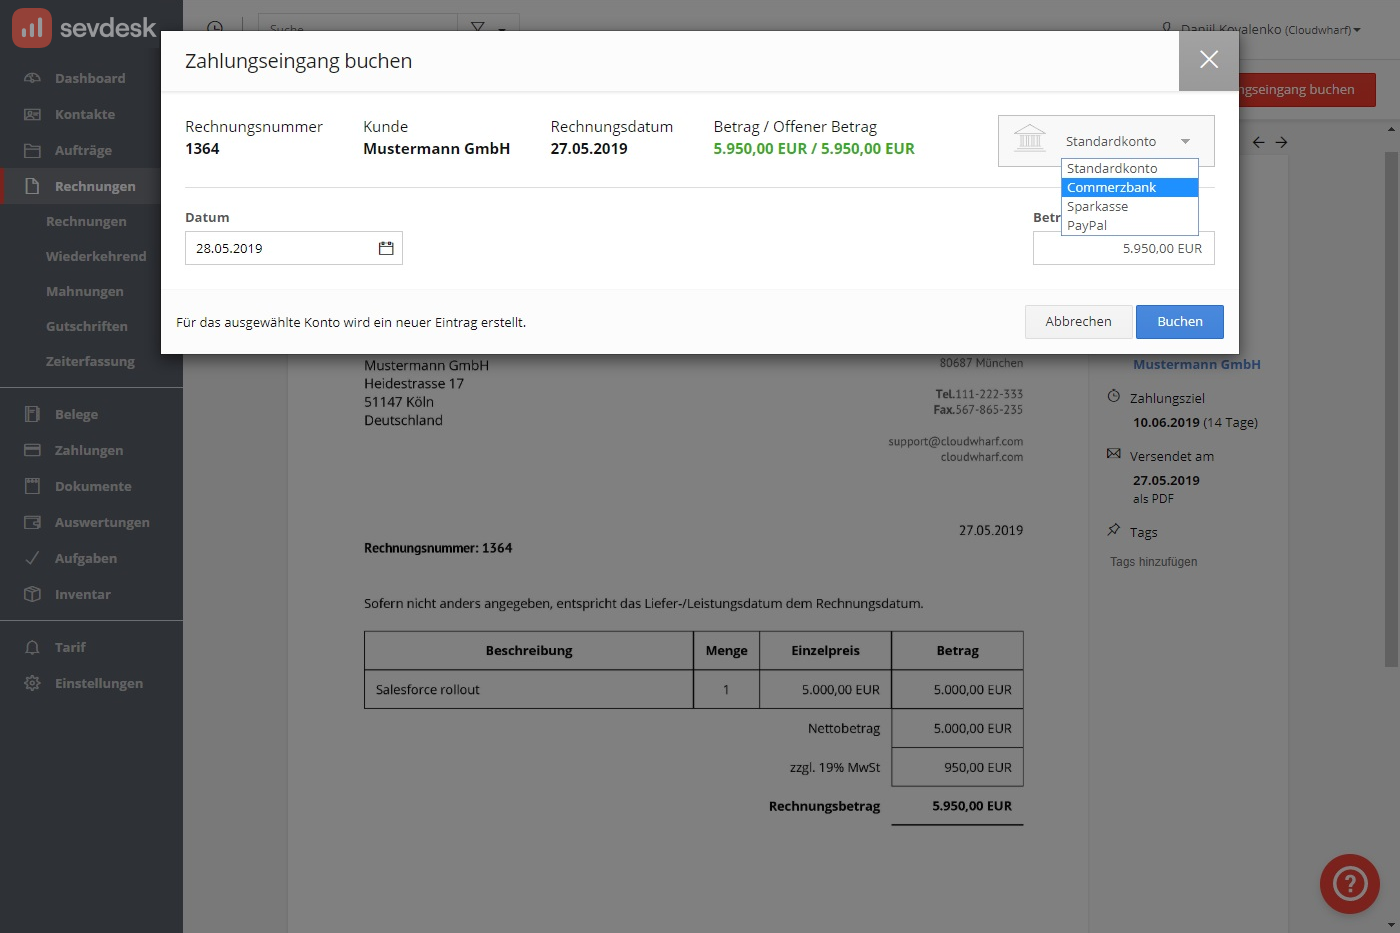Click the support@cloudwharf.com email text

click(955, 441)
